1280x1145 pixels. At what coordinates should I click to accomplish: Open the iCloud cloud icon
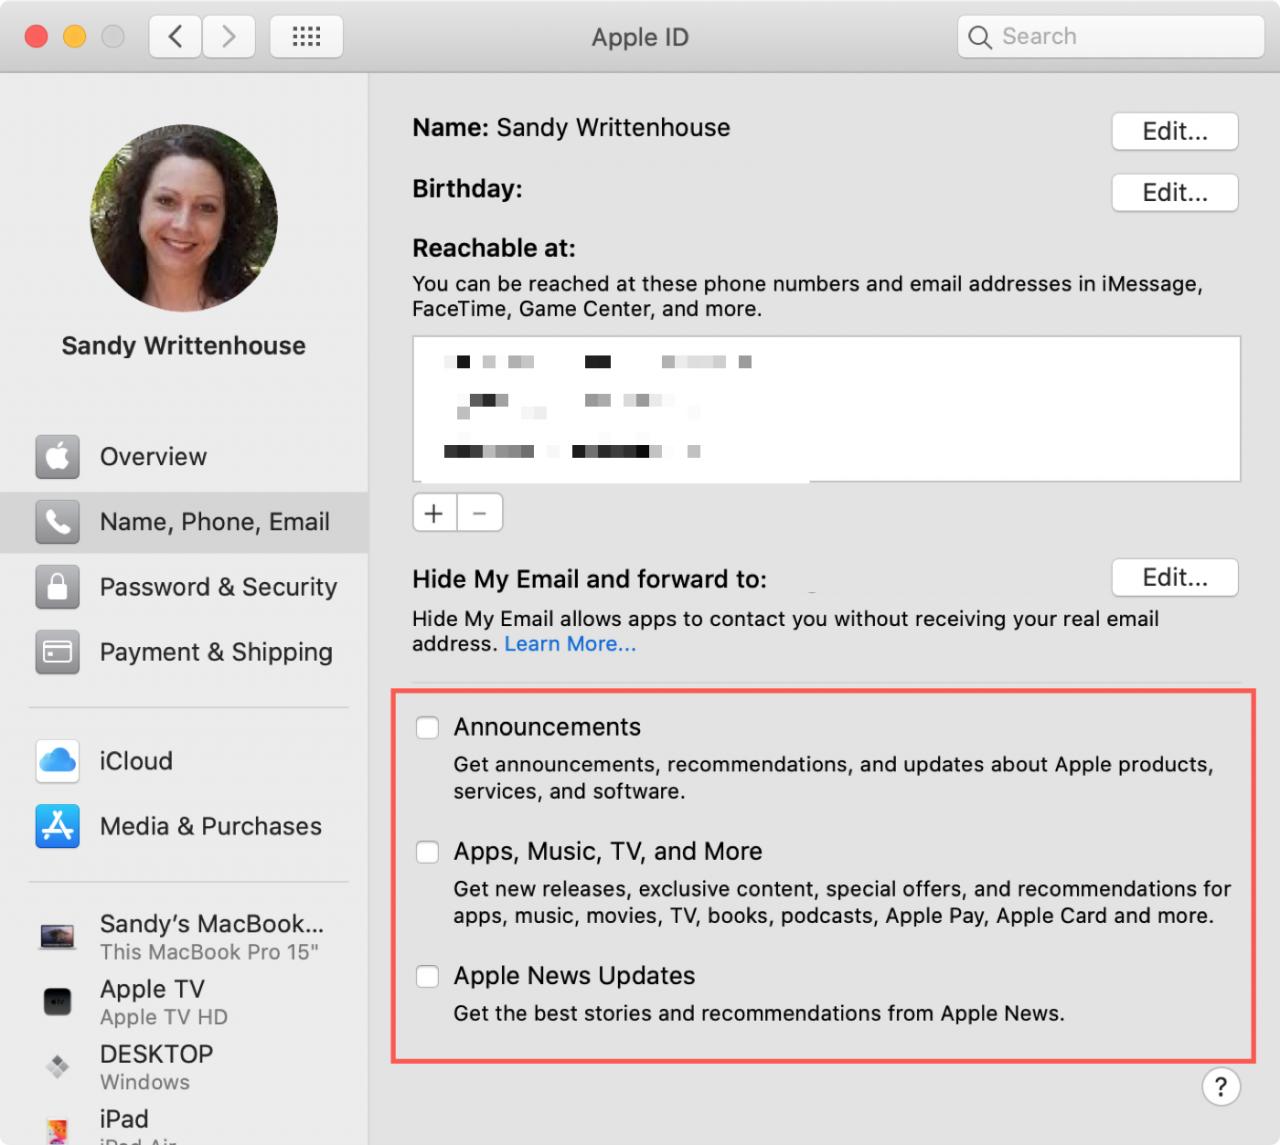tap(57, 761)
